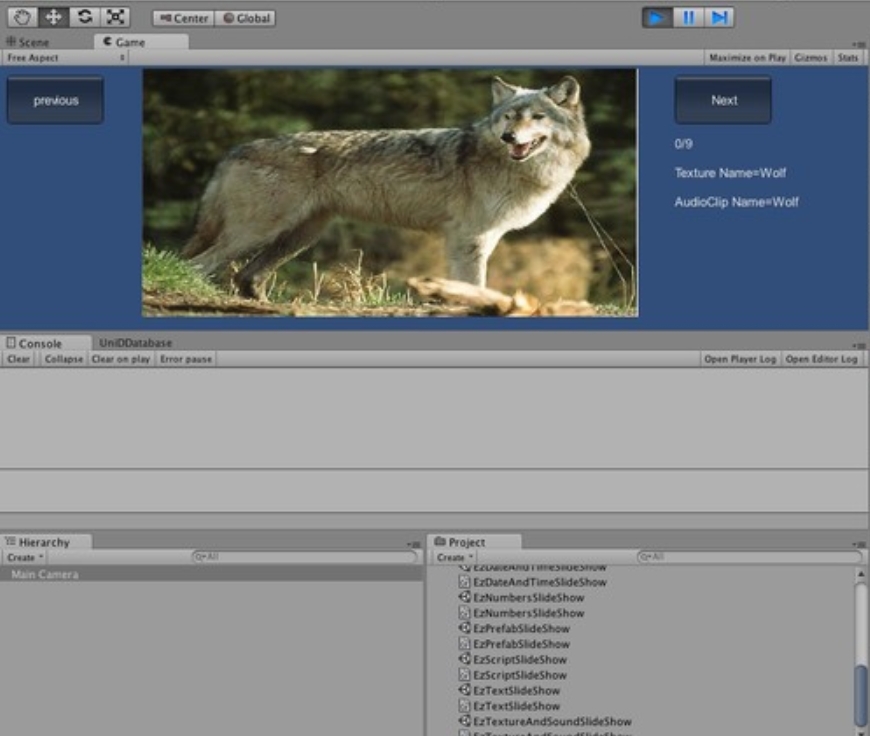This screenshot has height=736, width=870.
Task: Click the previous slideshow button
Action: point(55,100)
